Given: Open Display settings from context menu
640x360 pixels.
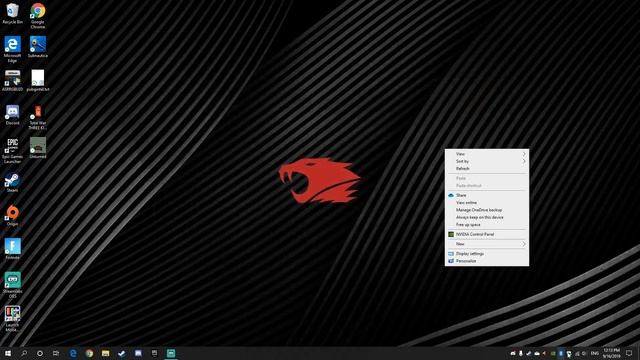Looking at the screenshot, I should click(487, 253).
